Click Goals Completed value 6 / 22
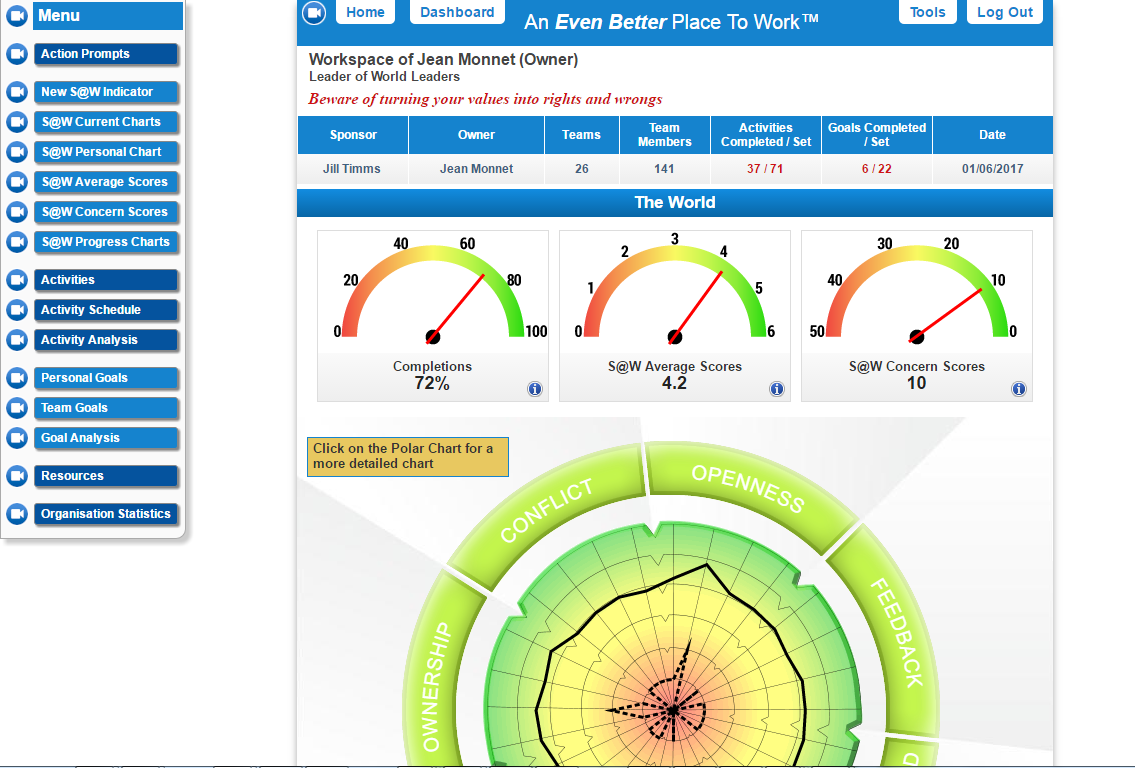The height and width of the screenshot is (768, 1135). pyautogui.click(x=877, y=169)
